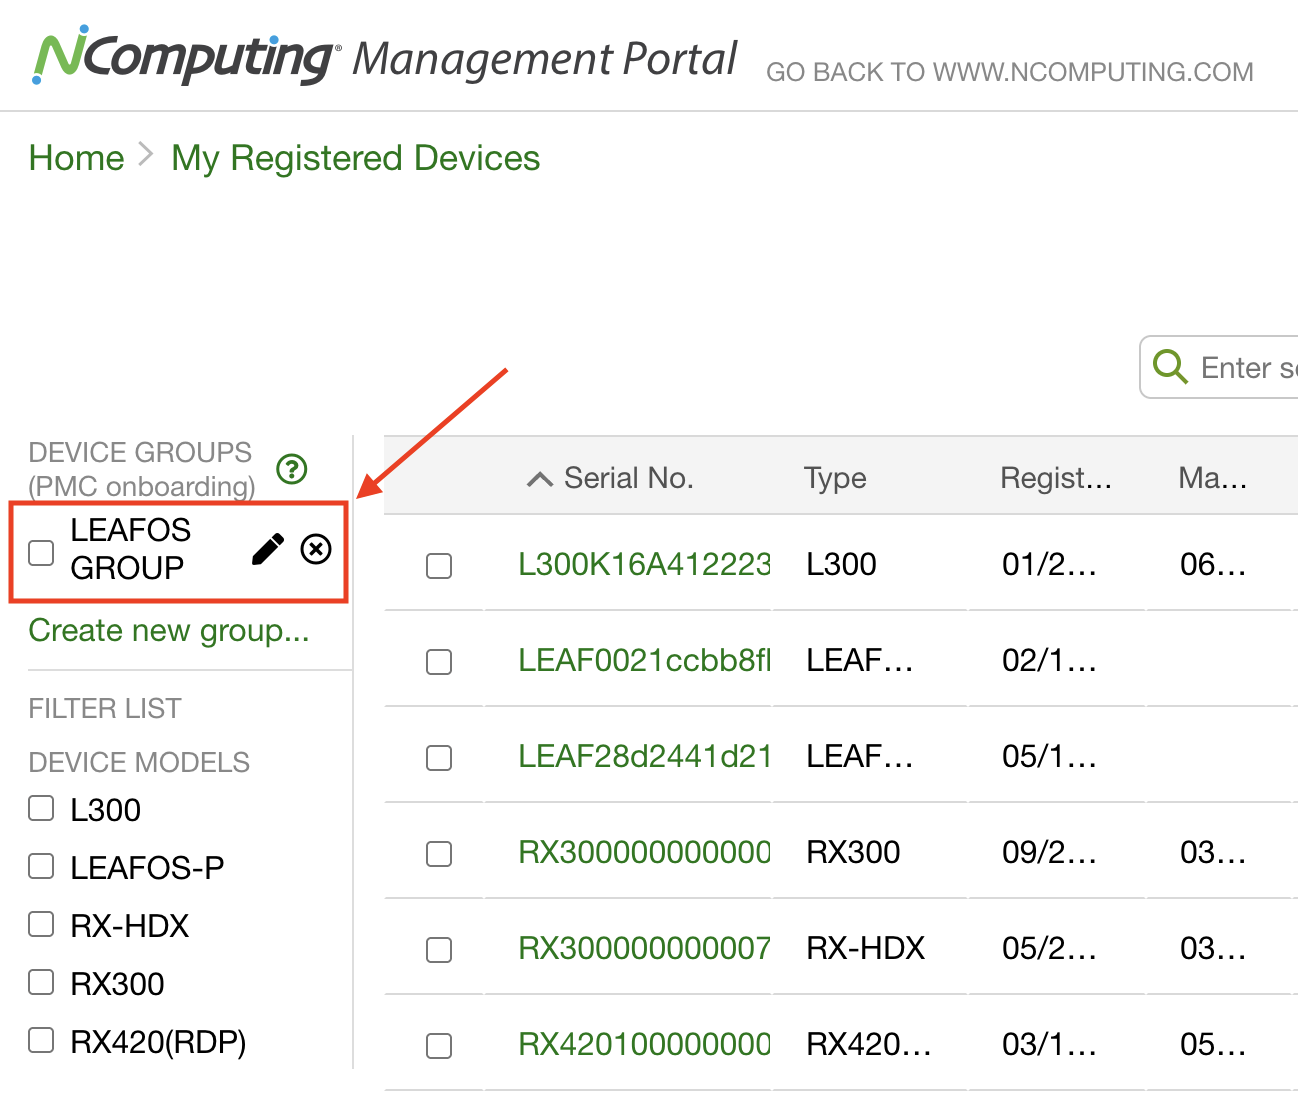Delete LEAFOS GROUP with the X icon
Screen dimensions: 1298x1098
coord(316,549)
